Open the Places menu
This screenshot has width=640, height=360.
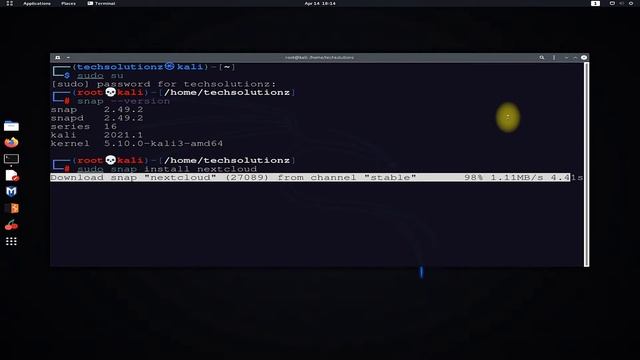coord(68,3)
